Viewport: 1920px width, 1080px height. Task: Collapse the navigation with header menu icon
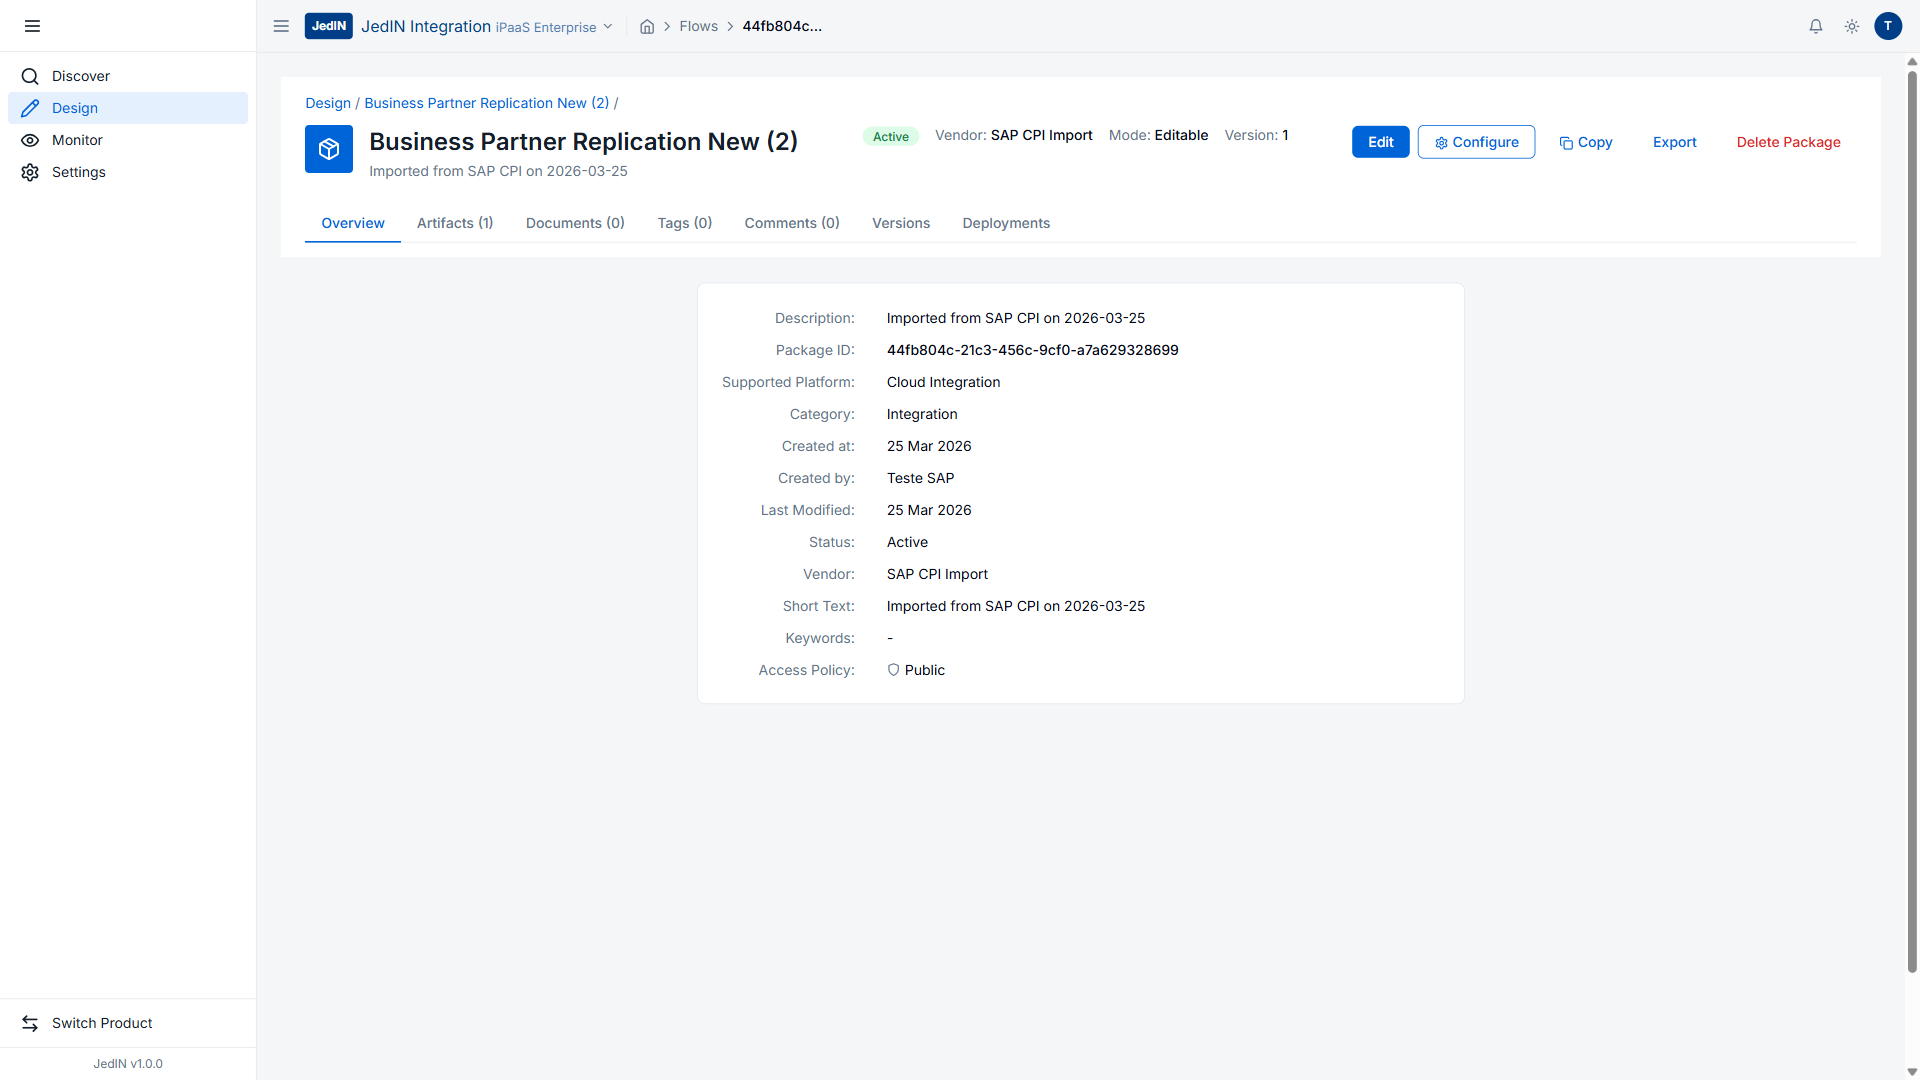pyautogui.click(x=281, y=26)
